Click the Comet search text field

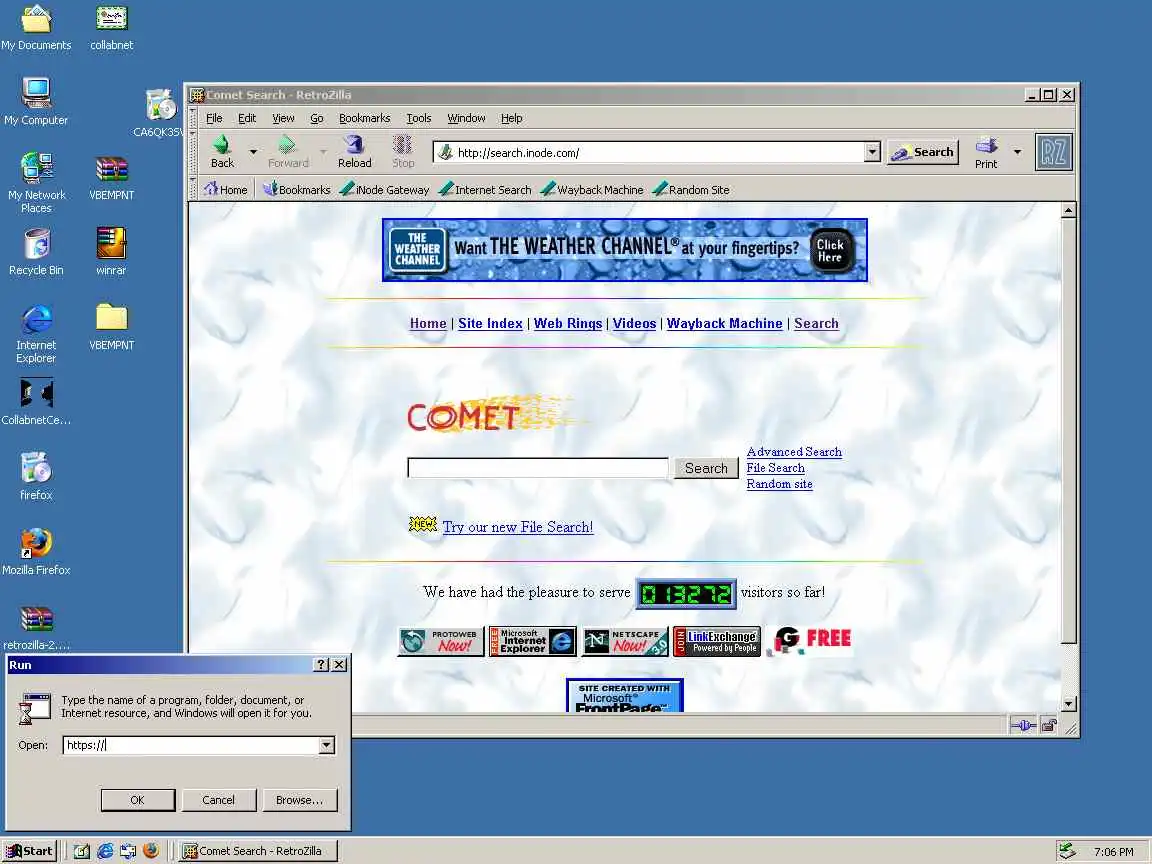[538, 468]
